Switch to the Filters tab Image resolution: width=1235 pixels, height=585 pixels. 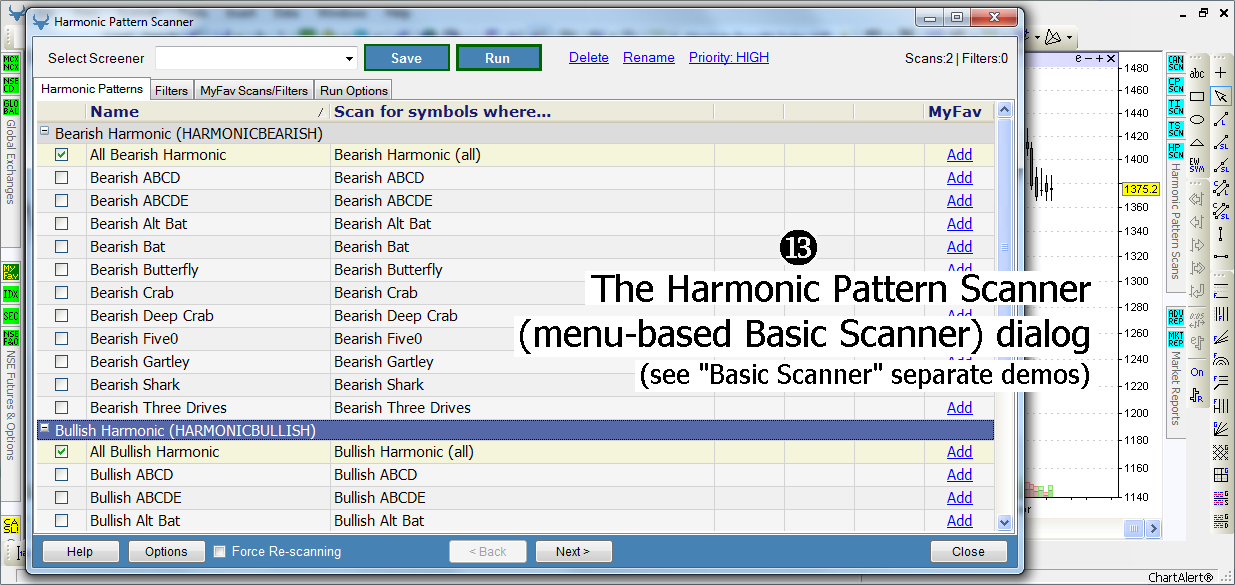click(x=172, y=90)
